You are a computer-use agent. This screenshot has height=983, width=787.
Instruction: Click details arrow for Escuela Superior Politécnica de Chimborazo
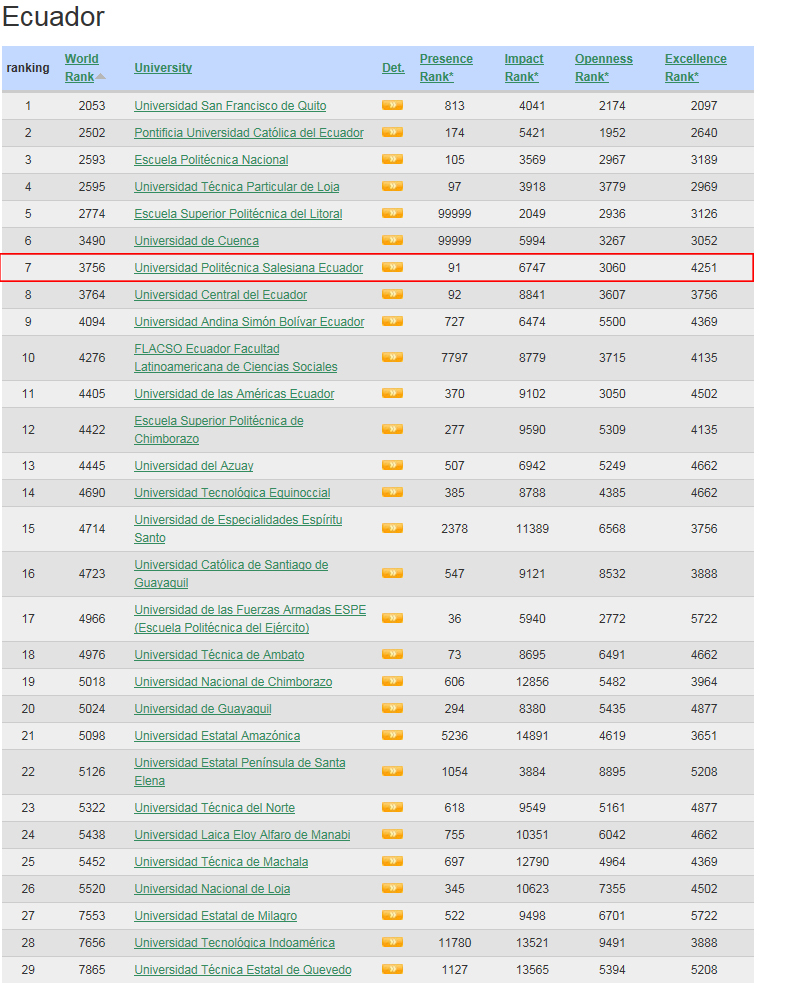click(393, 429)
